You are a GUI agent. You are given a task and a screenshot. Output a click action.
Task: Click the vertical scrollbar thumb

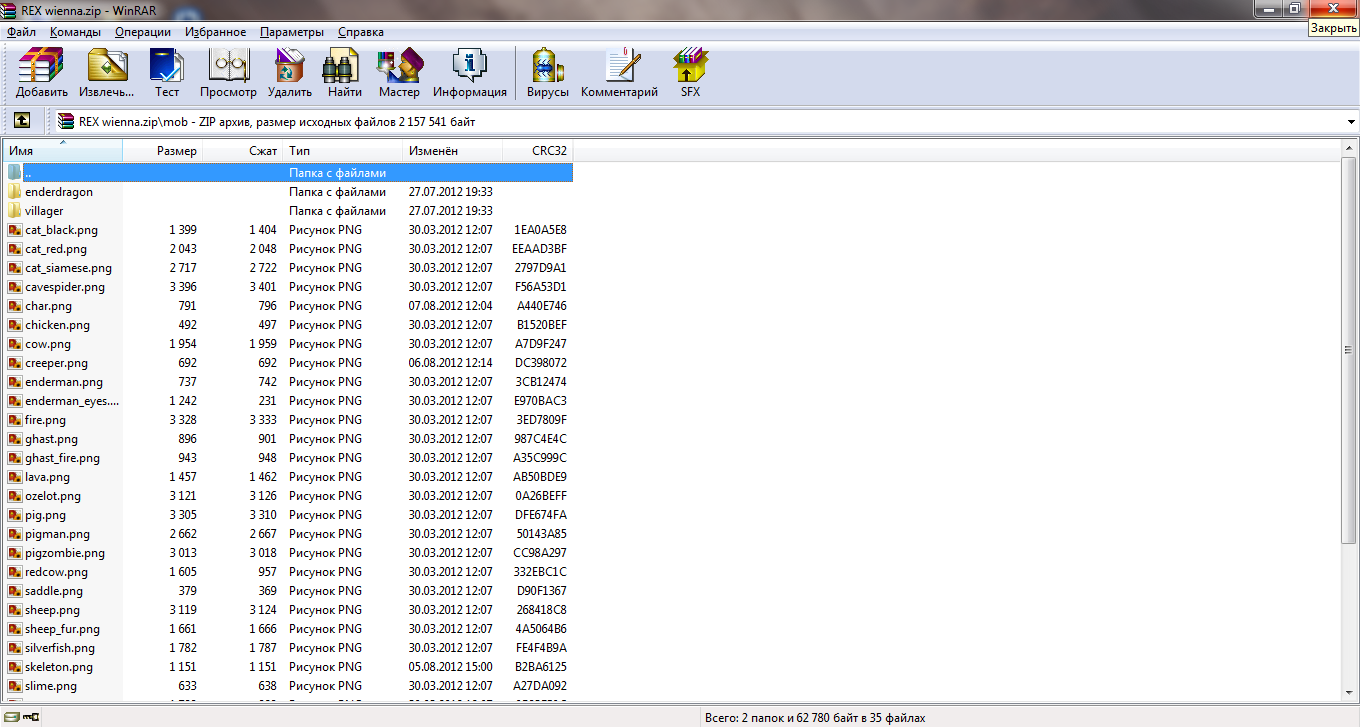pos(1349,350)
